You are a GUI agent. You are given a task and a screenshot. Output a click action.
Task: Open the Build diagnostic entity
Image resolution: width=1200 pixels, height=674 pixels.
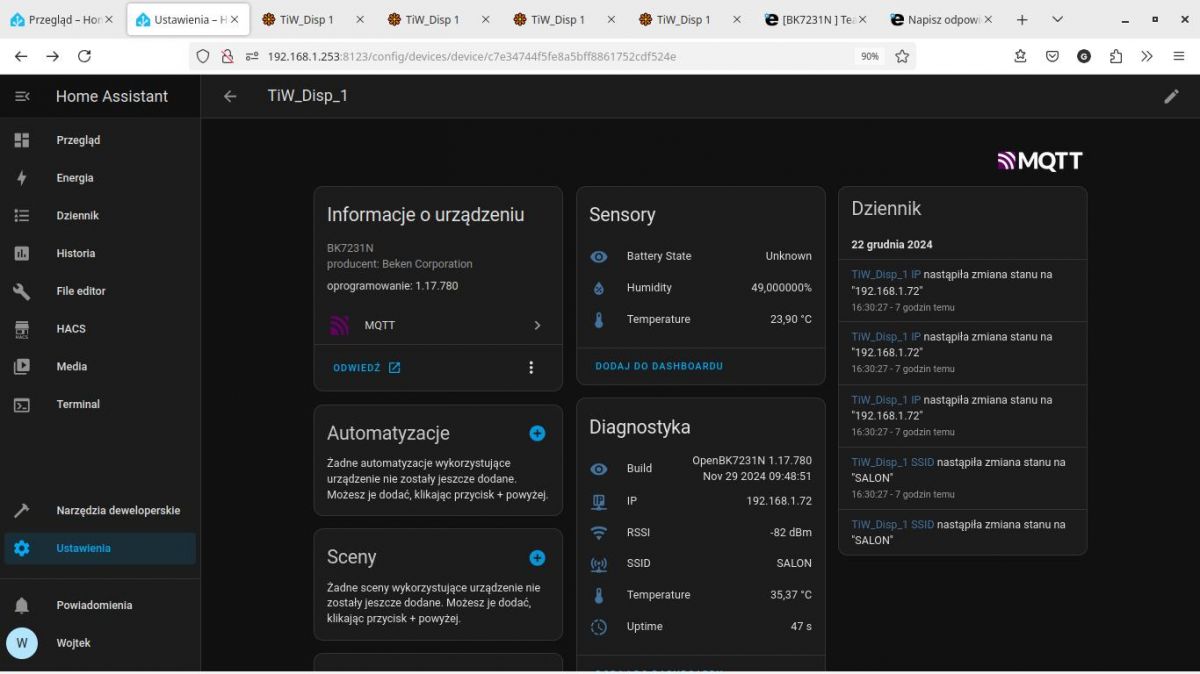(700, 468)
